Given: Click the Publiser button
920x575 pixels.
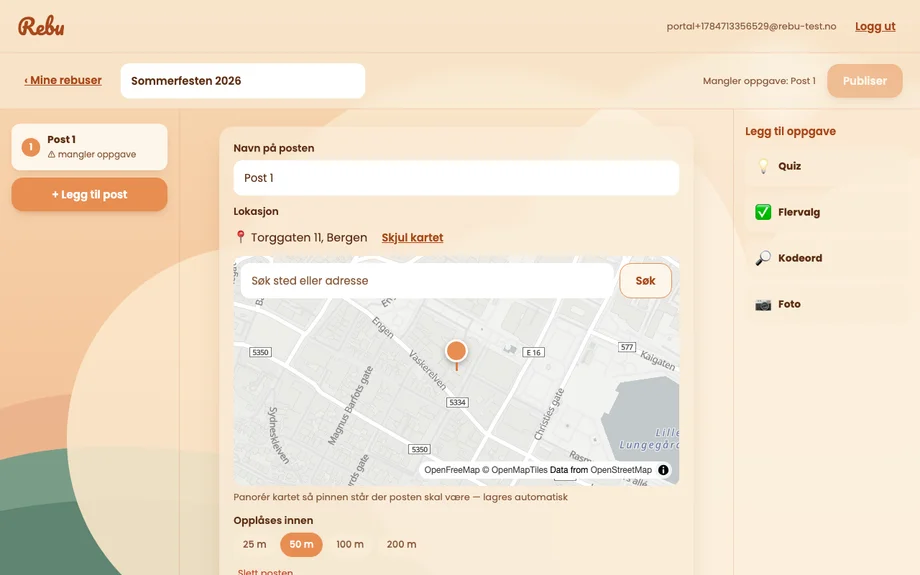Looking at the screenshot, I should pos(864,81).
